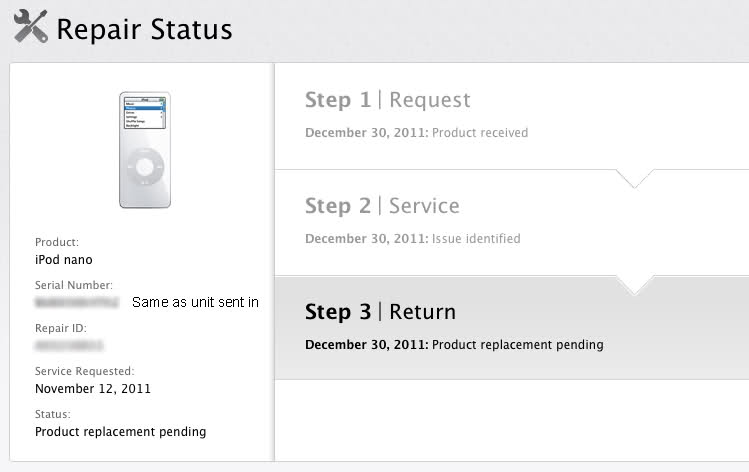Image resolution: width=749 pixels, height=472 pixels.
Task: Click the Service Requested date November 12, 2011
Action: coord(93,388)
